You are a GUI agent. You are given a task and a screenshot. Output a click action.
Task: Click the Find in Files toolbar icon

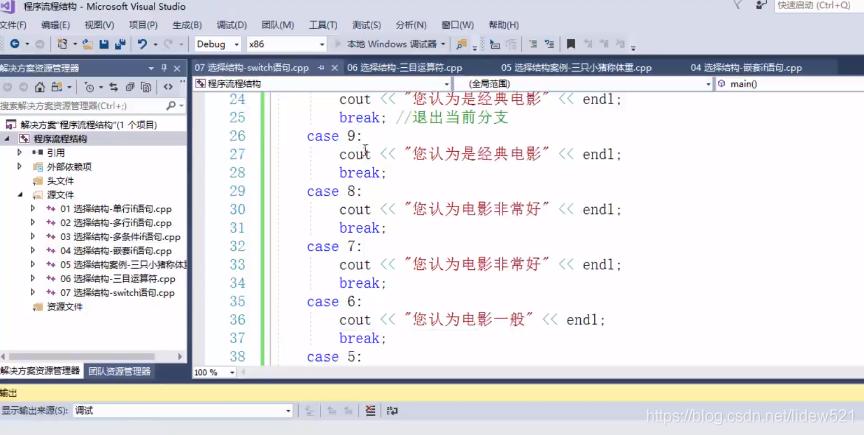pos(461,44)
